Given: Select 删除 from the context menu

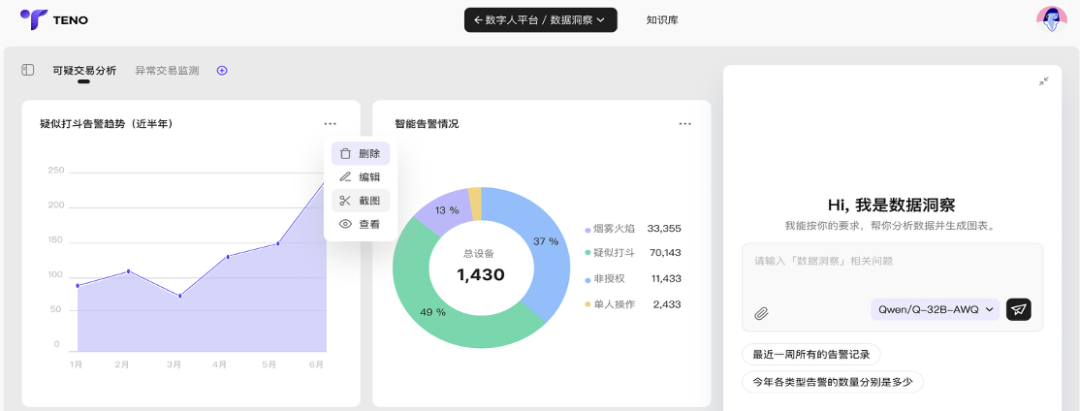Looking at the screenshot, I should pos(361,153).
